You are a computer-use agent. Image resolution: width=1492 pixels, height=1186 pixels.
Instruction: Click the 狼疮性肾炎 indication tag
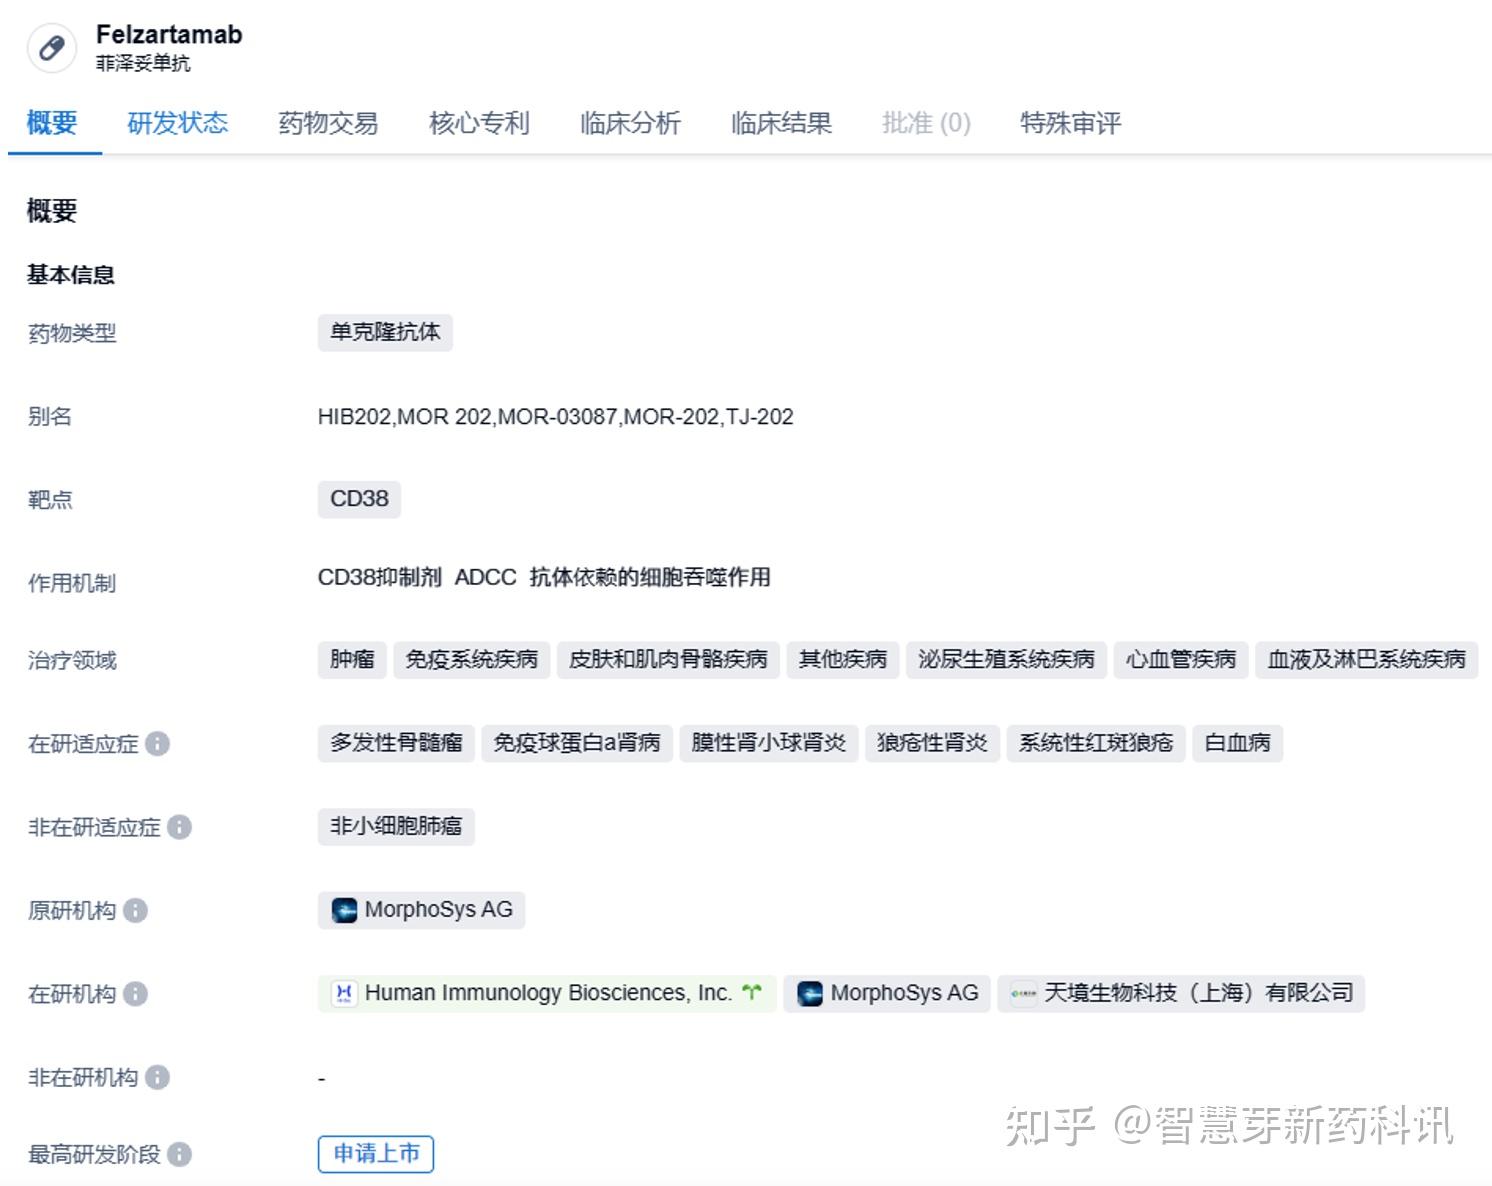[x=932, y=743]
